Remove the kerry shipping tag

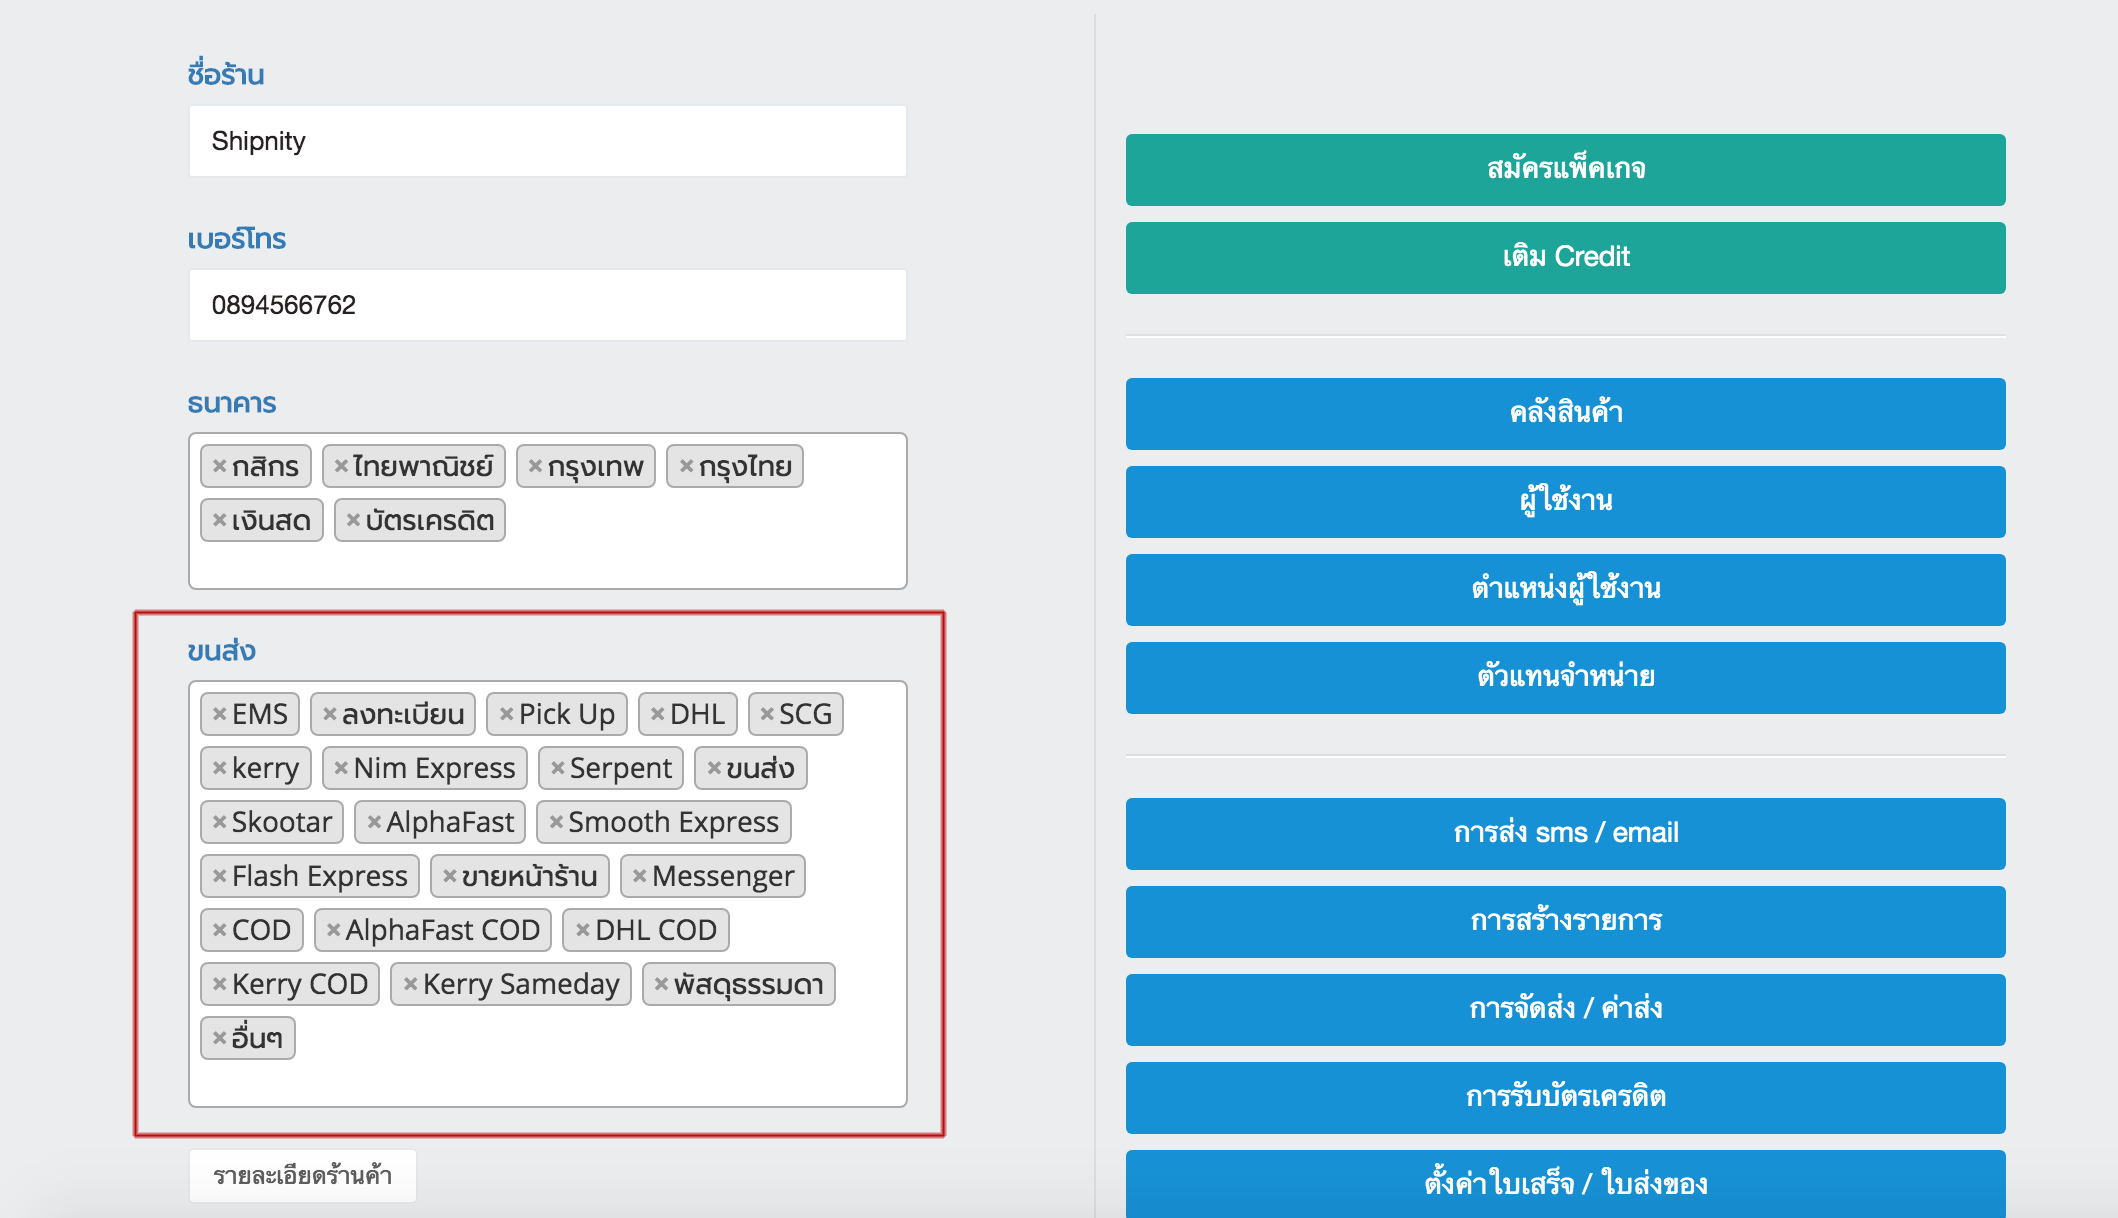point(219,768)
